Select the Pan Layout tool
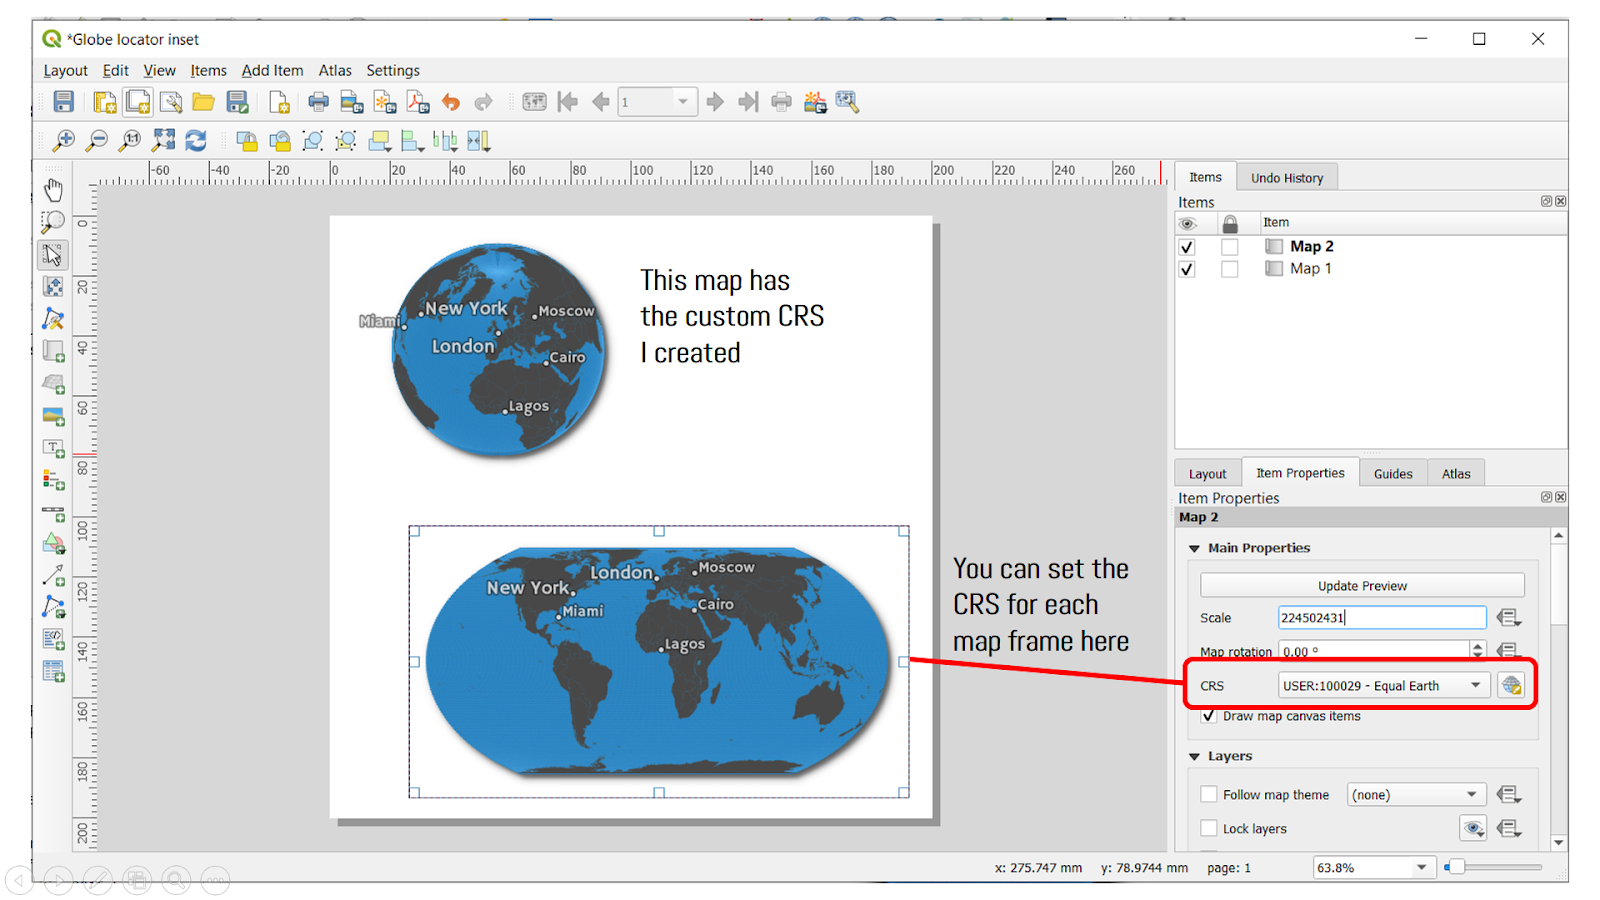 coord(53,188)
